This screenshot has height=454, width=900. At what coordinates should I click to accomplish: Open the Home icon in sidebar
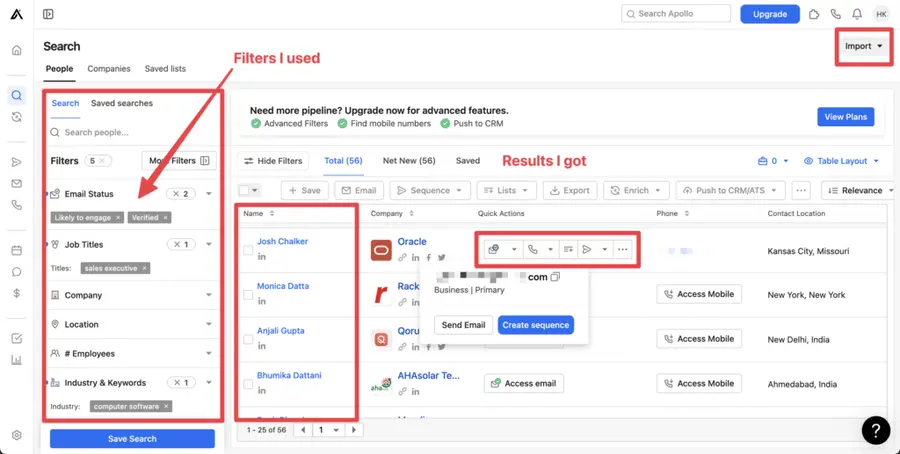click(17, 51)
